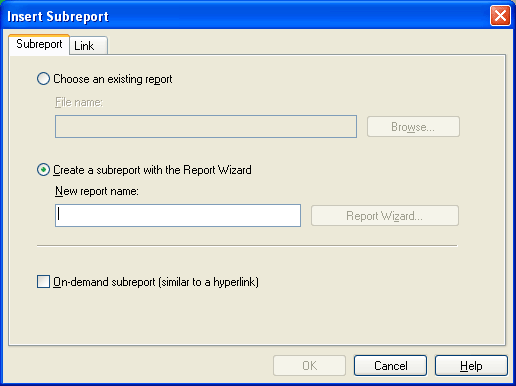The height and width of the screenshot is (386, 516).
Task: Switch to the Link tab
Action: (x=88, y=45)
